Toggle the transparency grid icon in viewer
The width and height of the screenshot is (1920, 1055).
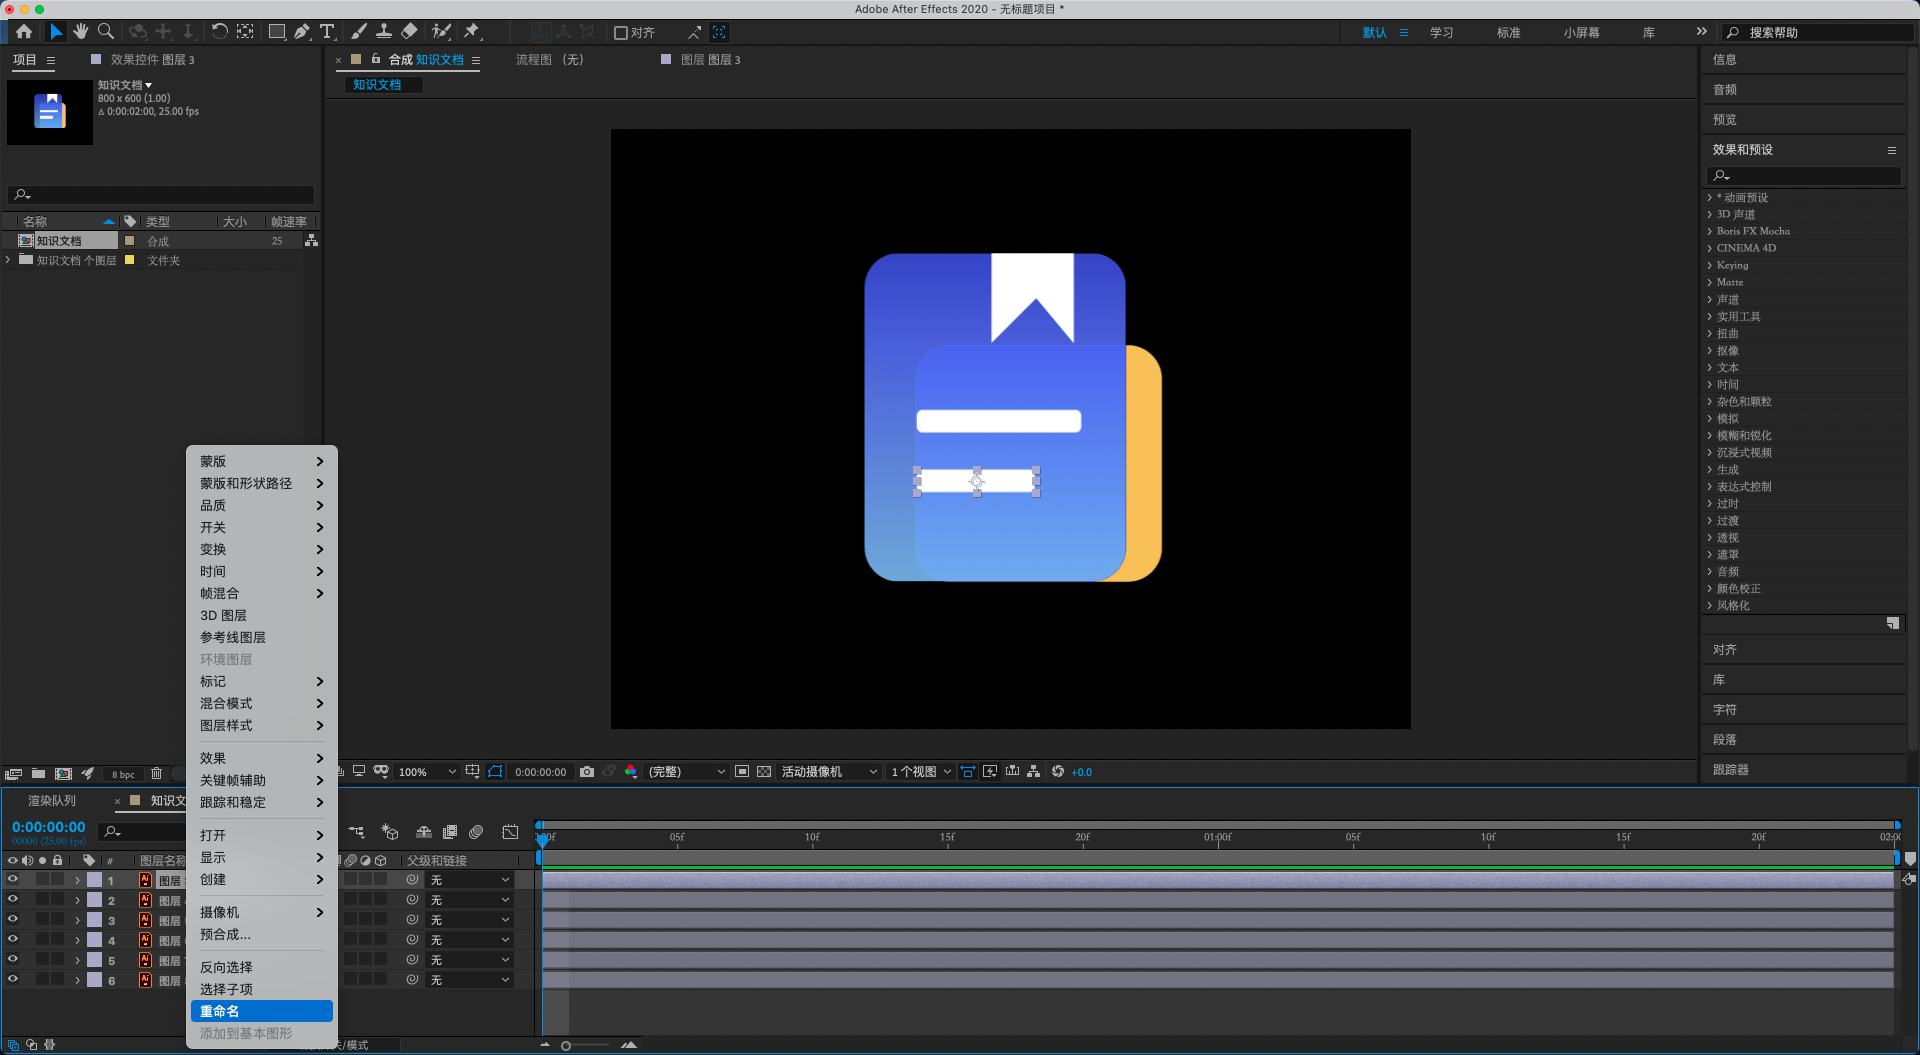click(x=764, y=772)
